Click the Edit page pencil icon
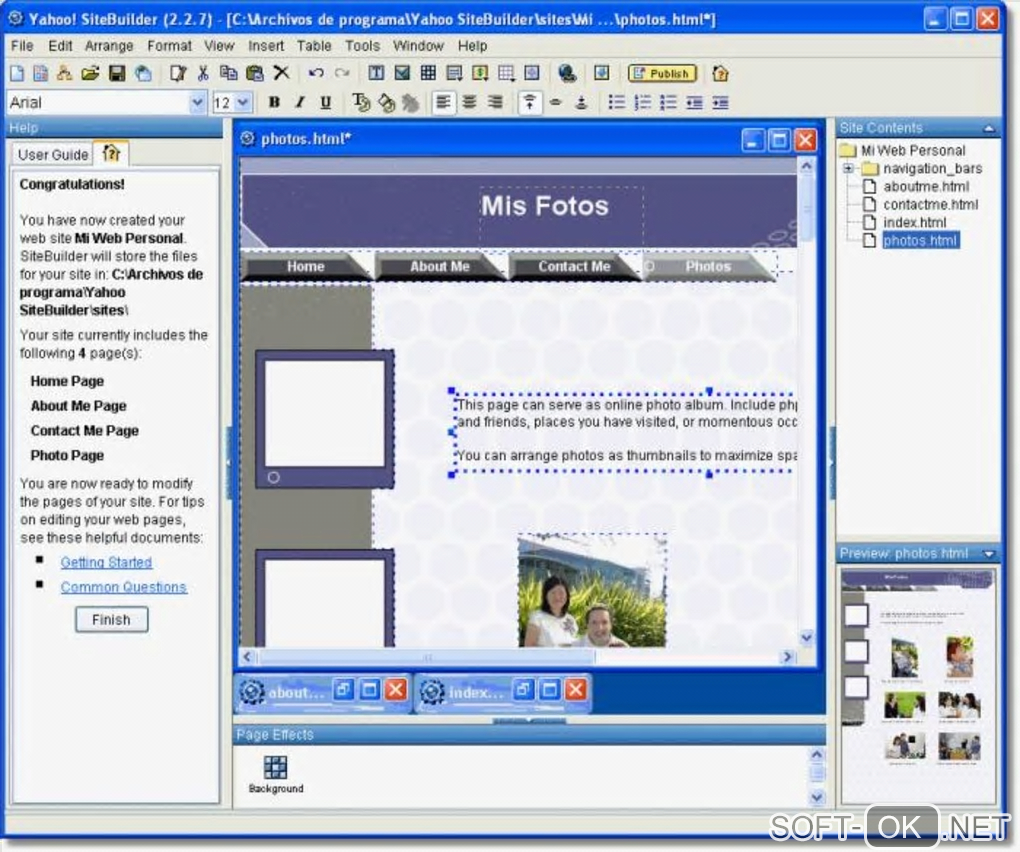Viewport: 1020px width, 852px height. [x=178, y=73]
